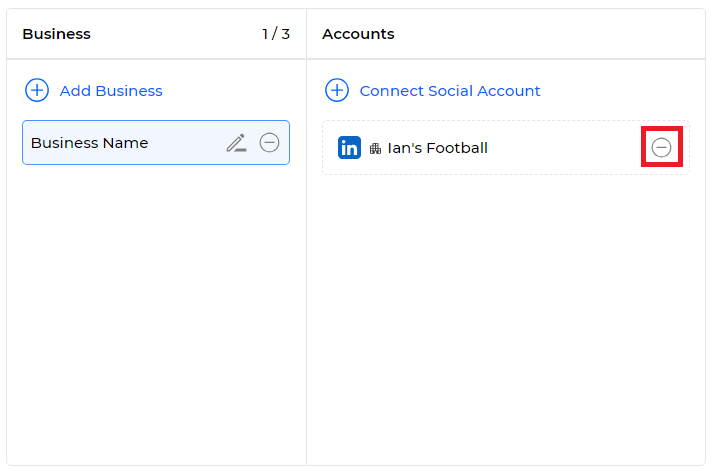Click empty space below the Ian's Football account
Image resolution: width=716 pixels, height=473 pixels.
click(x=505, y=320)
